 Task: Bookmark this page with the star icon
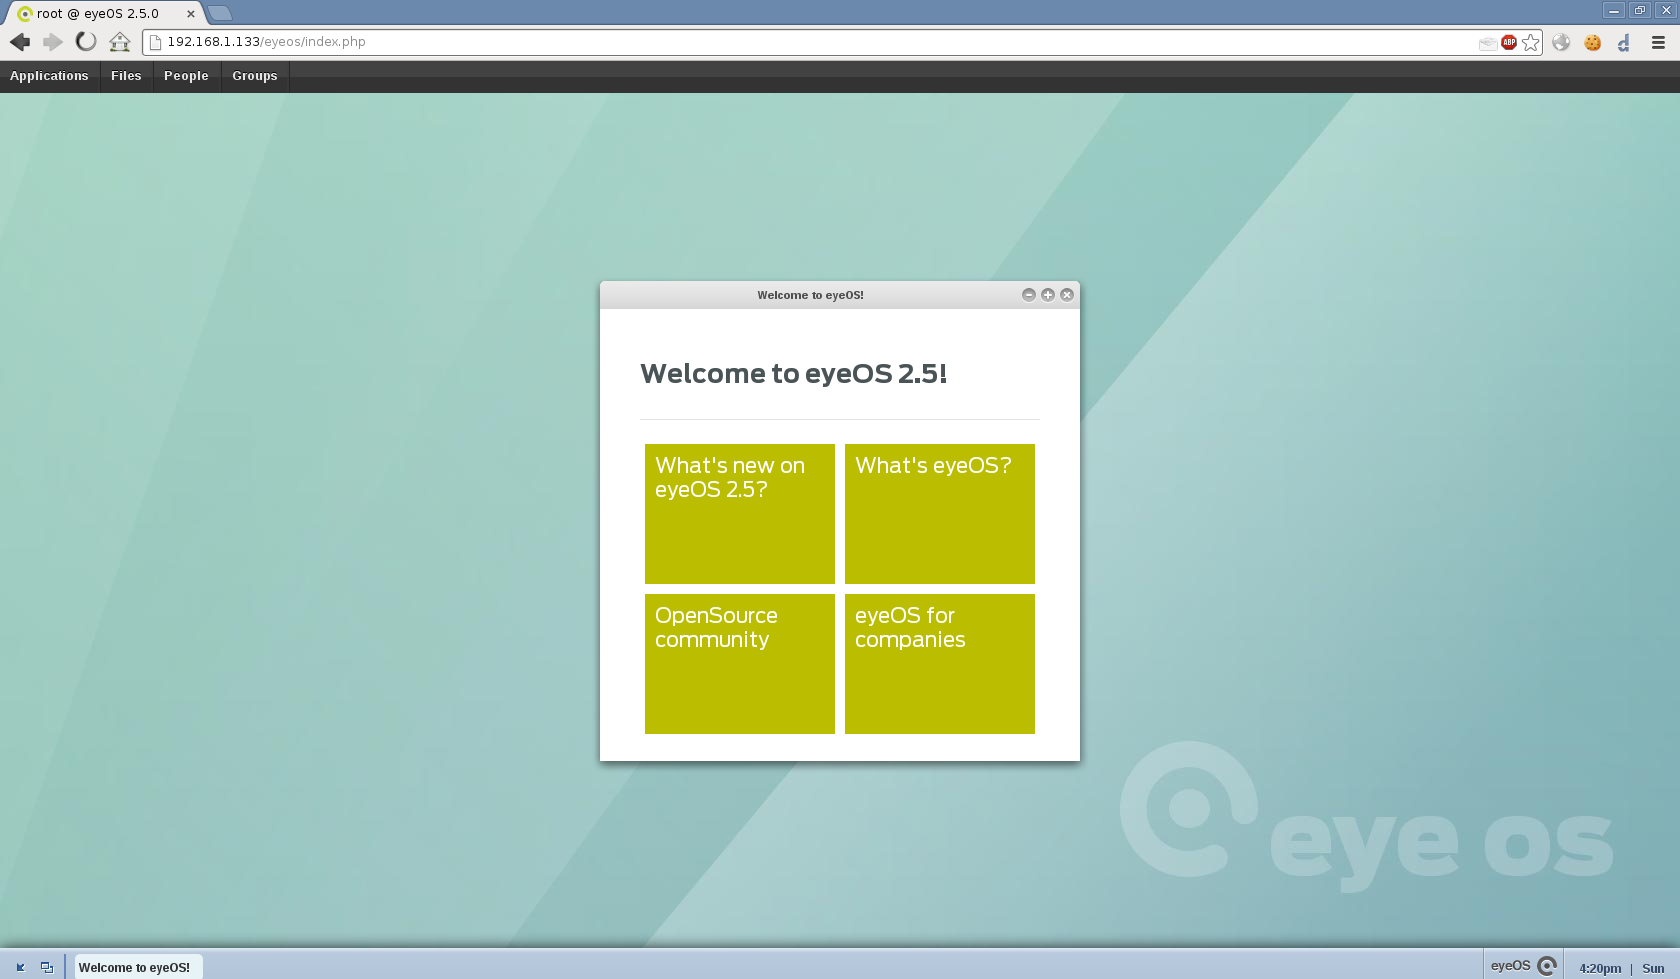pyautogui.click(x=1531, y=42)
